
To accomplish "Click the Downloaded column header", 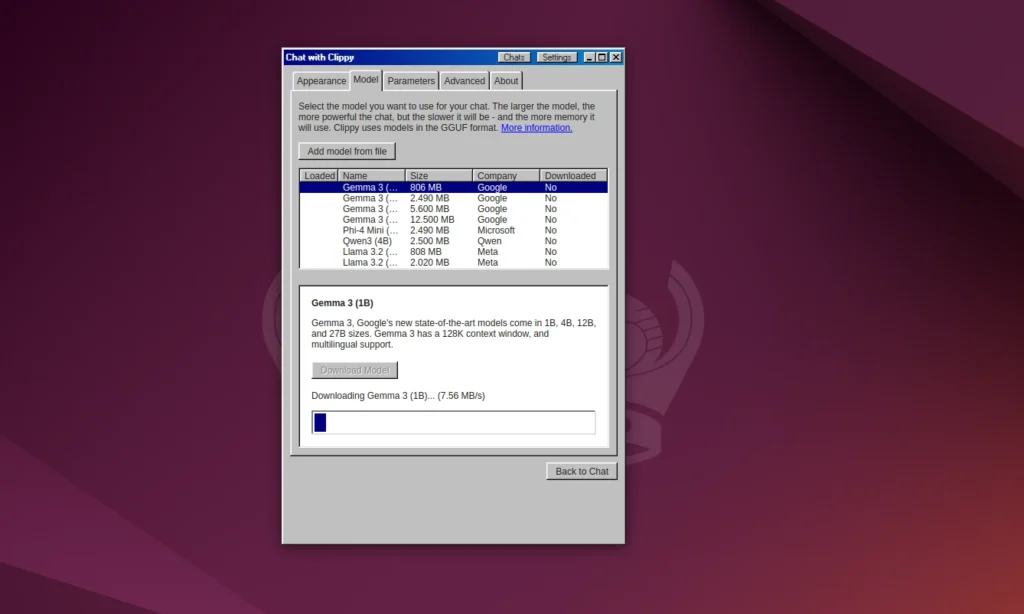I will (573, 176).
